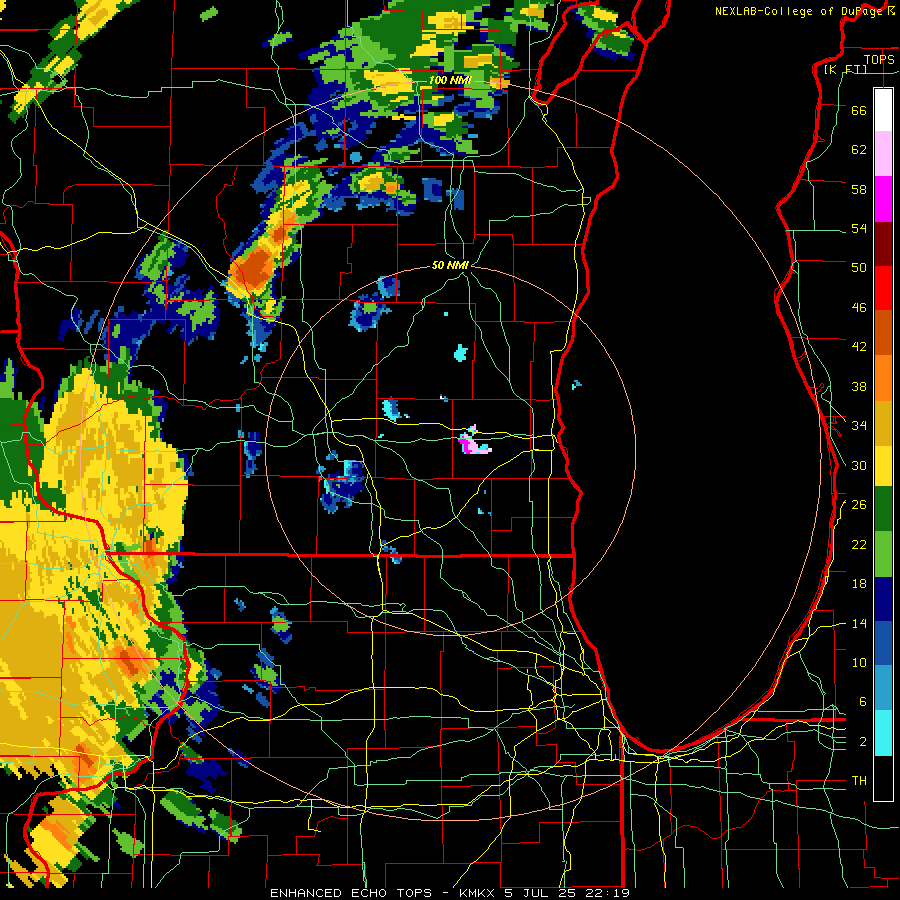Image resolution: width=900 pixels, height=900 pixels.
Task: Click the 18 value on the legend scale
Action: 859,584
